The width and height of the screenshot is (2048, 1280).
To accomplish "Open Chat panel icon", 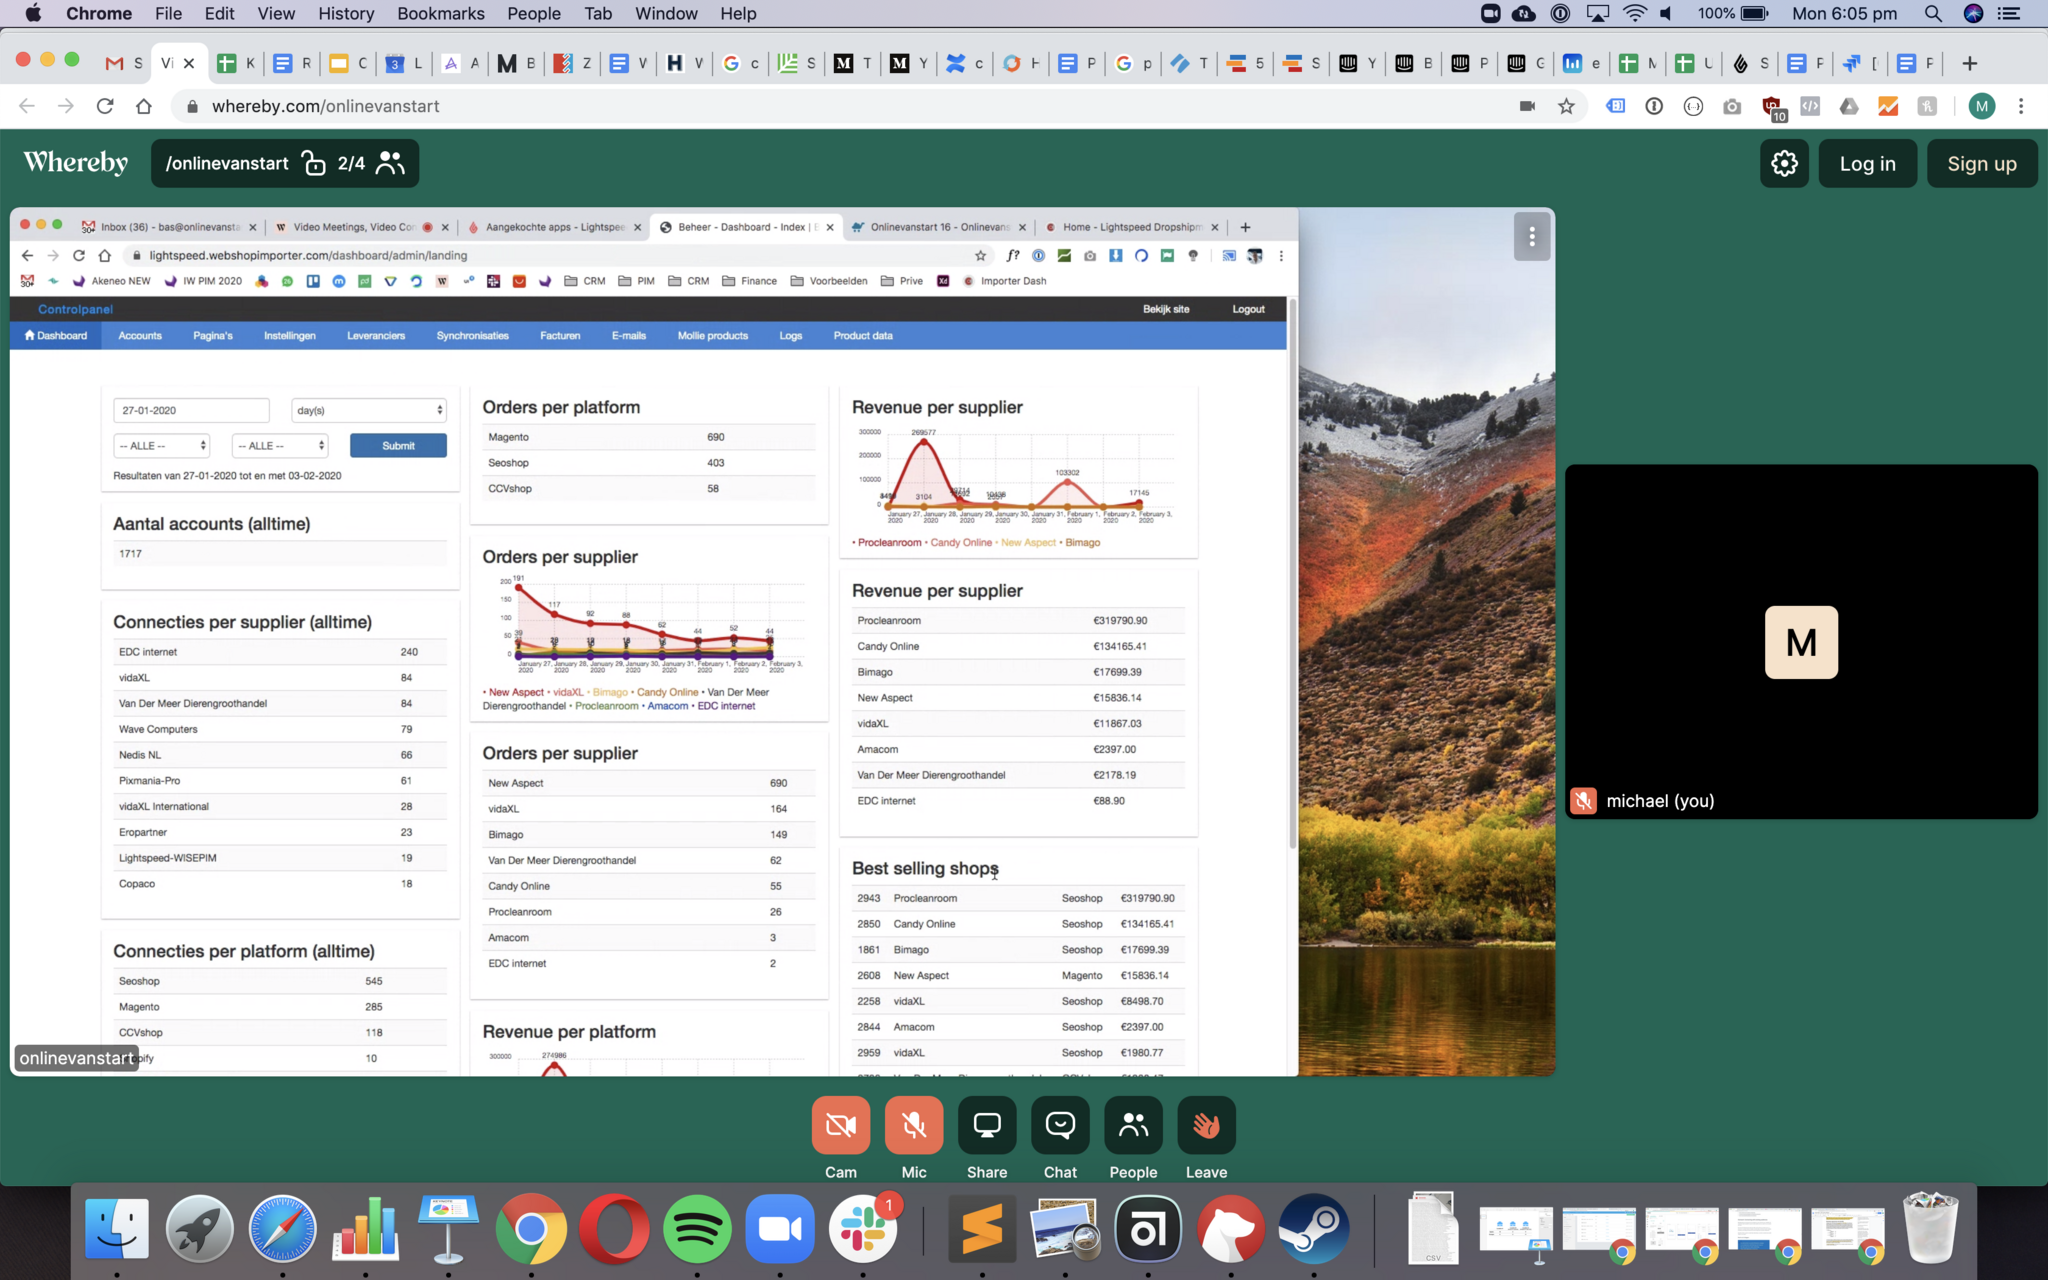I will click(1060, 1125).
